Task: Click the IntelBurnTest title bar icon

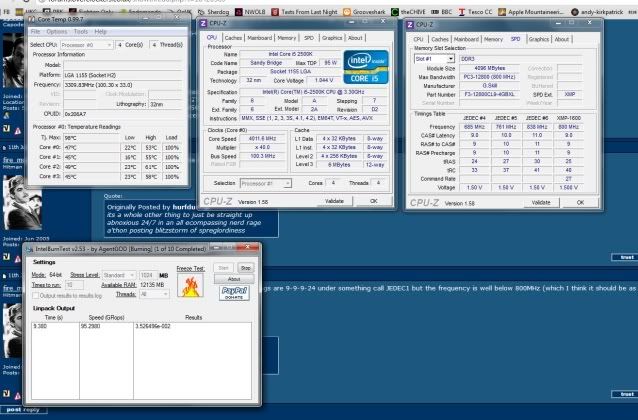Action: point(30,249)
